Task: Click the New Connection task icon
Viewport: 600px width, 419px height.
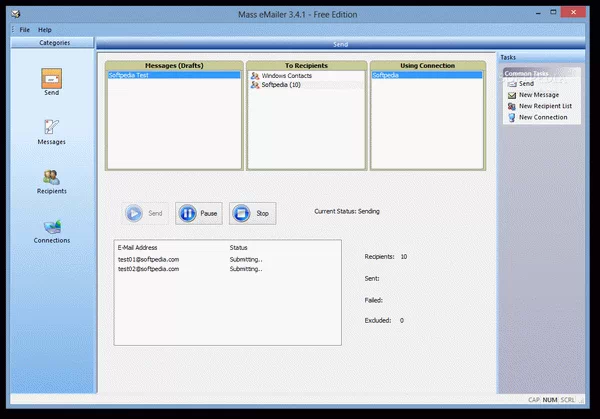Action: pos(512,117)
